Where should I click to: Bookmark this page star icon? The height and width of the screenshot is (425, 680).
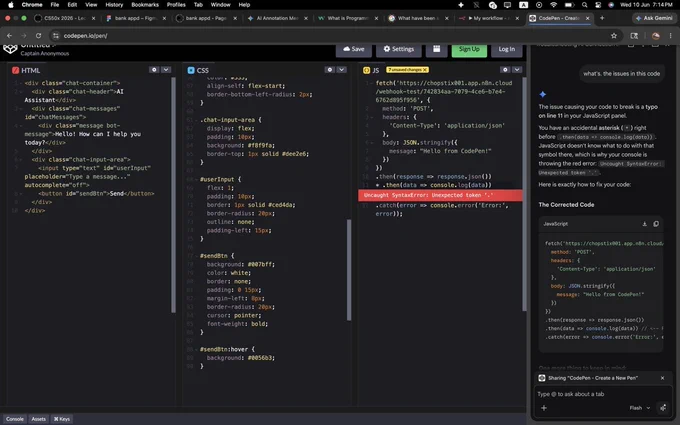(x=614, y=36)
